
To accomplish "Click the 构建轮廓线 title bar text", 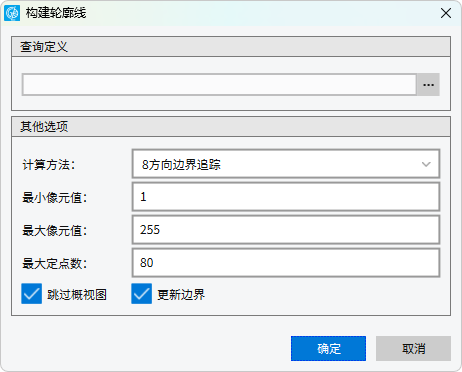I will click(x=56, y=13).
